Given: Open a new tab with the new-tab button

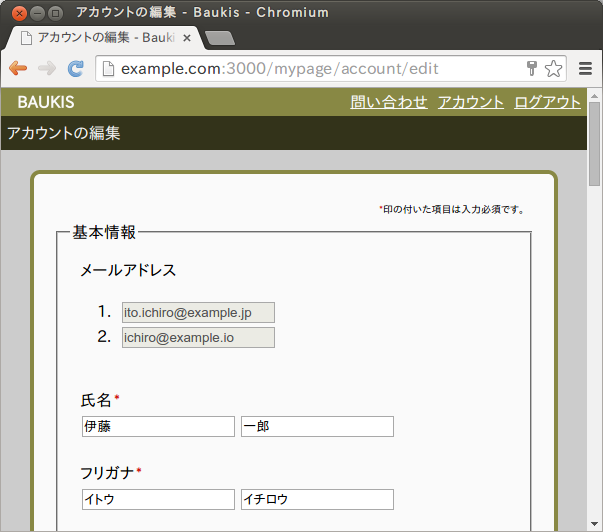Looking at the screenshot, I should point(219,38).
